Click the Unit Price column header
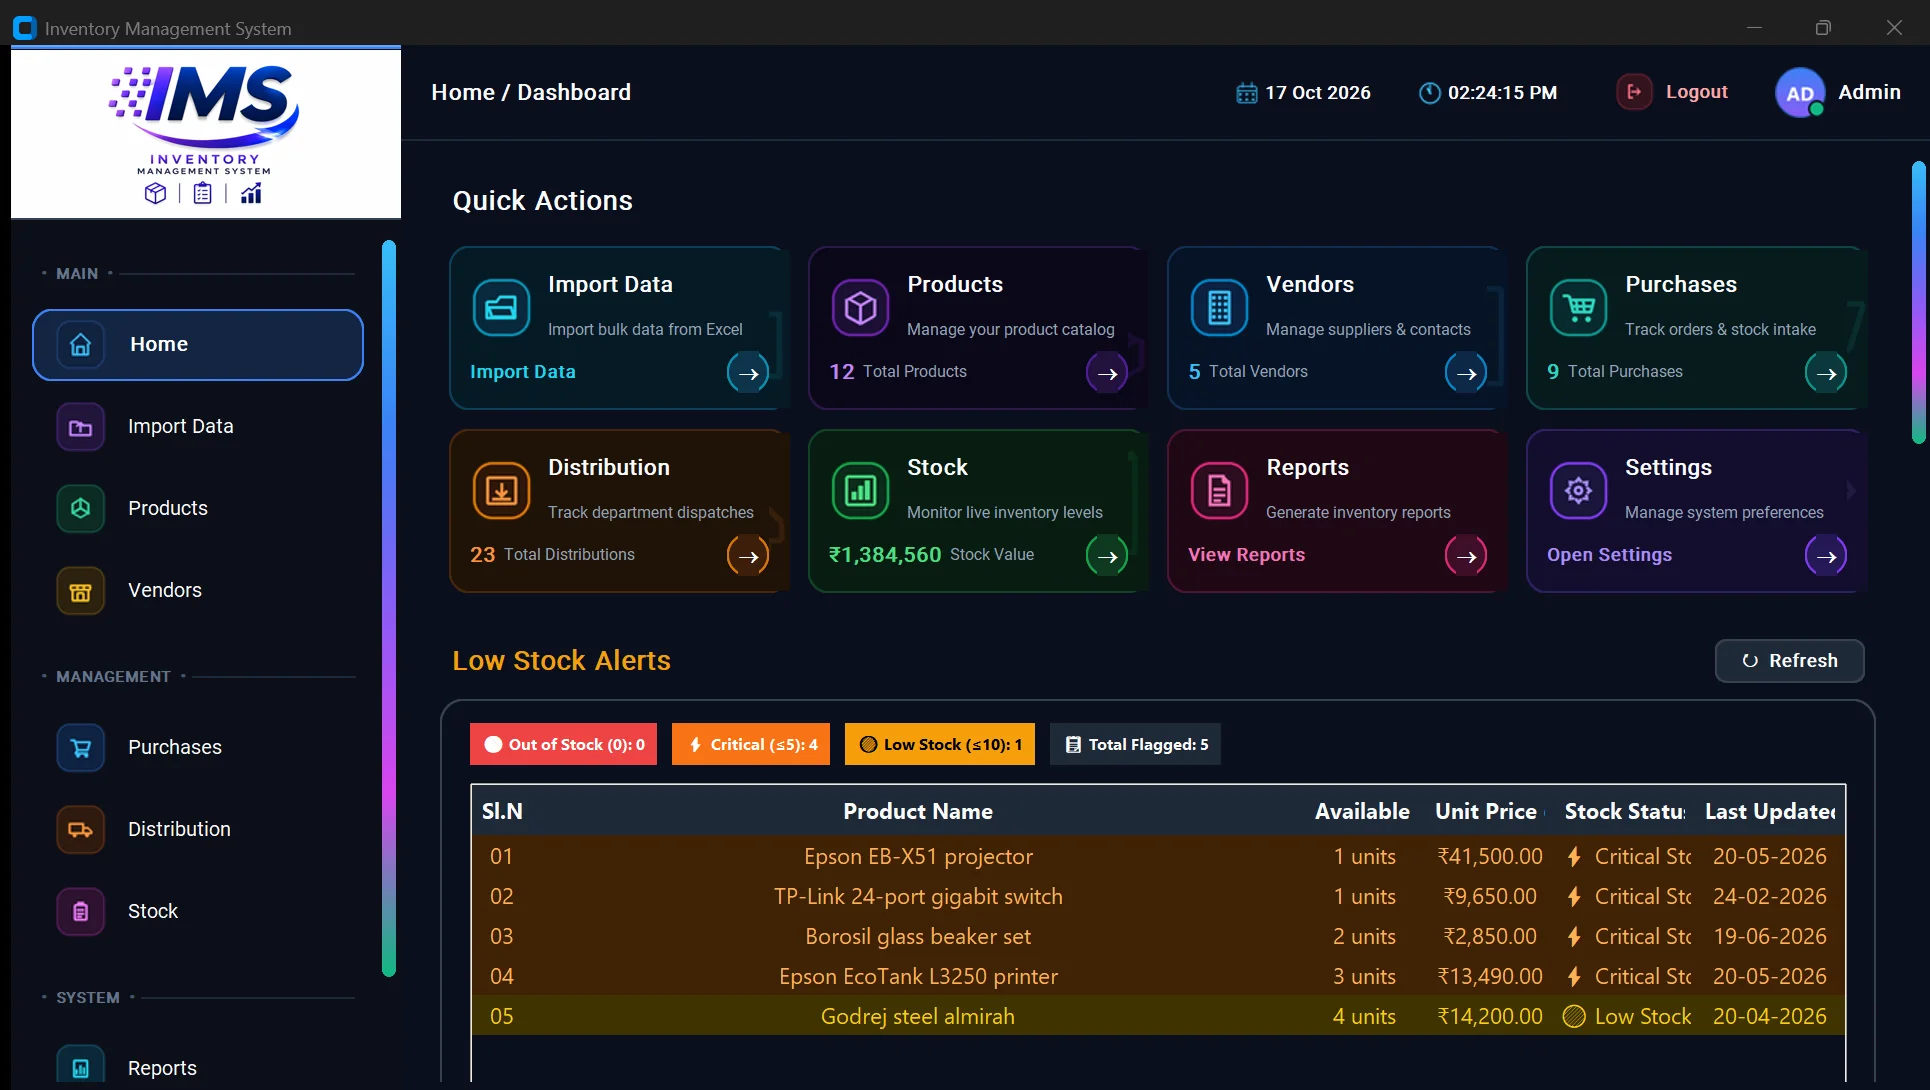Screen dimensions: 1930x1090 [x=1486, y=812]
